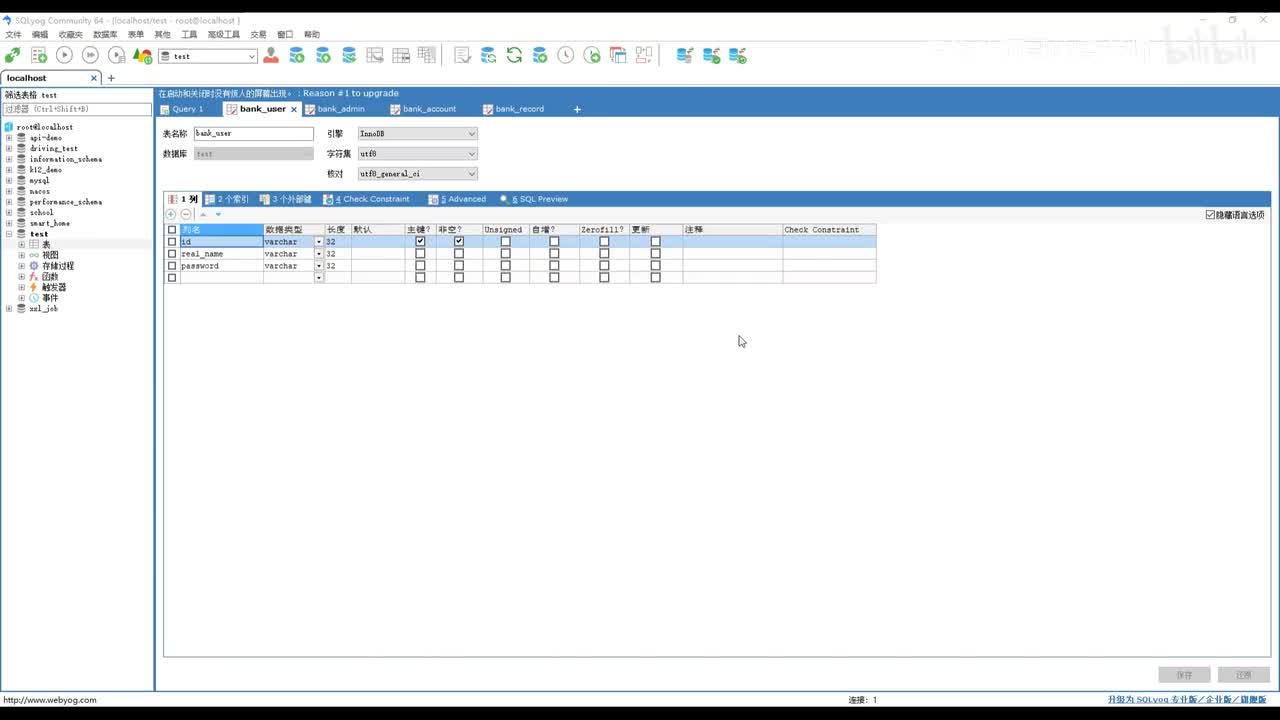Open the 数据库 menu
The height and width of the screenshot is (720, 1280).
[x=105, y=35]
